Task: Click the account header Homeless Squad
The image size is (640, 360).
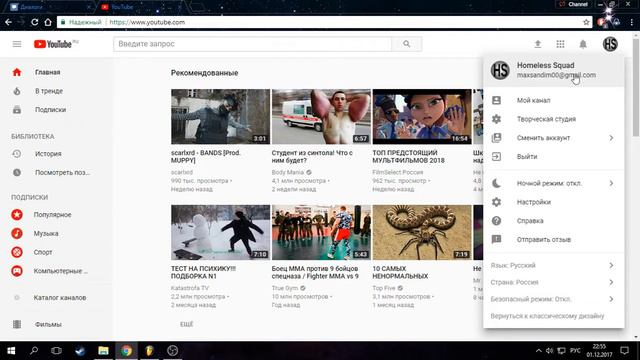Action: coord(553,70)
